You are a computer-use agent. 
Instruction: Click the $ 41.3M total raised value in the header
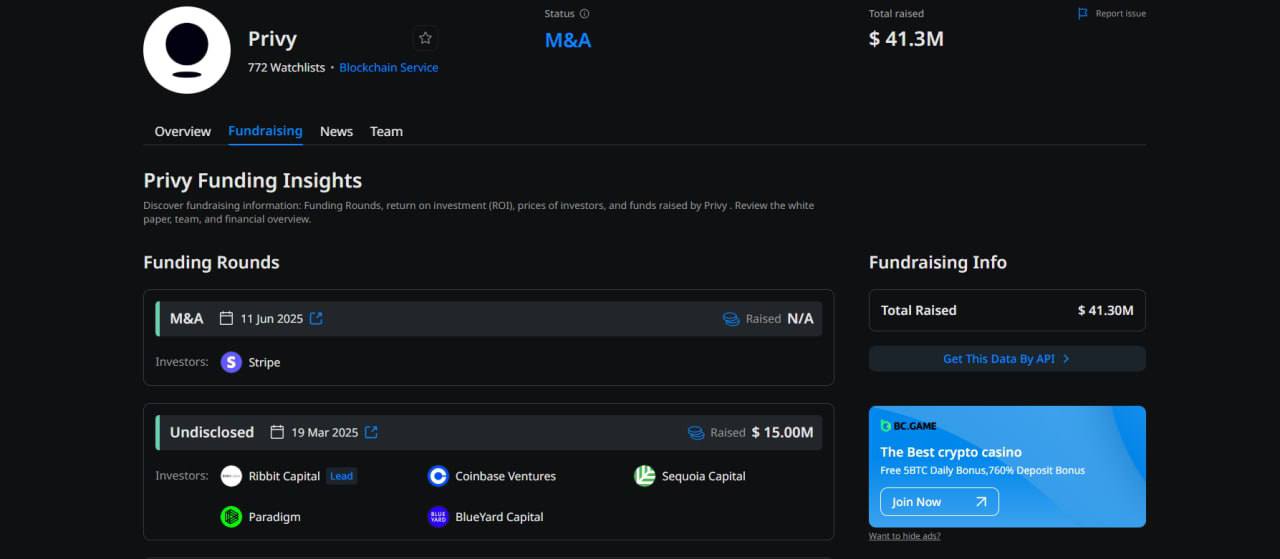[906, 39]
